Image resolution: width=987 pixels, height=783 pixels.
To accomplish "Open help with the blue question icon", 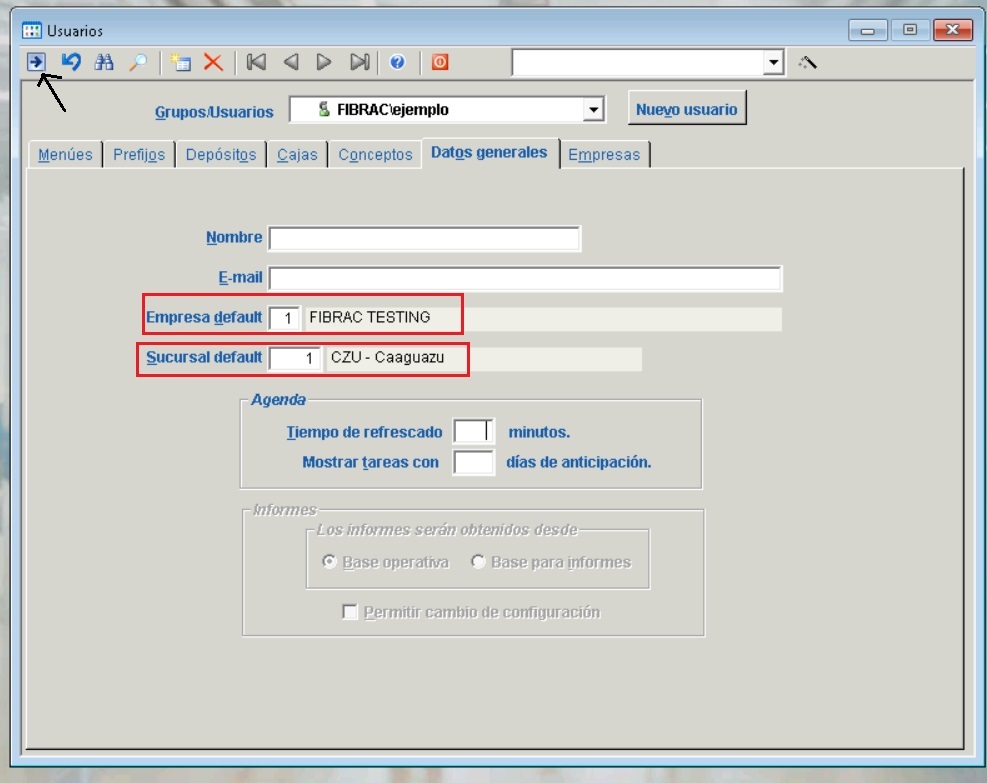I will click(397, 62).
